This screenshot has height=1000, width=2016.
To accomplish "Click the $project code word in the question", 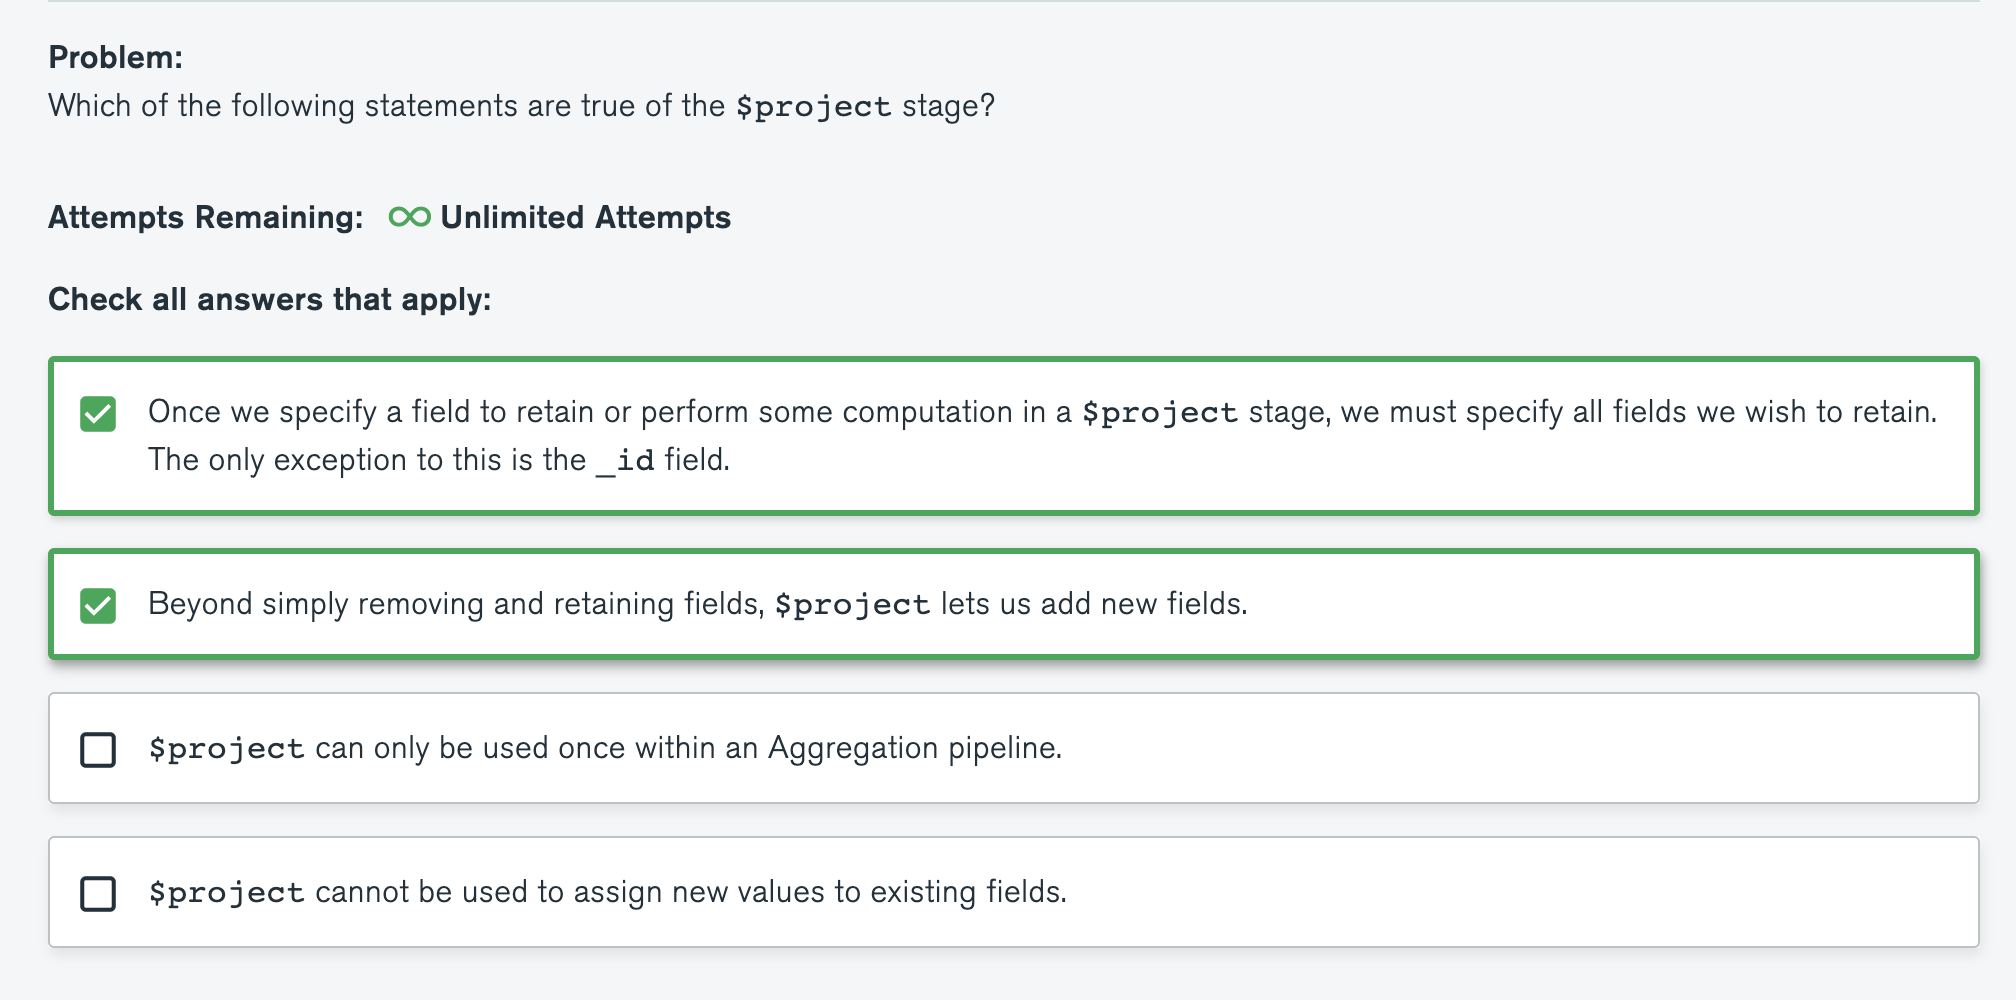I will click(813, 106).
